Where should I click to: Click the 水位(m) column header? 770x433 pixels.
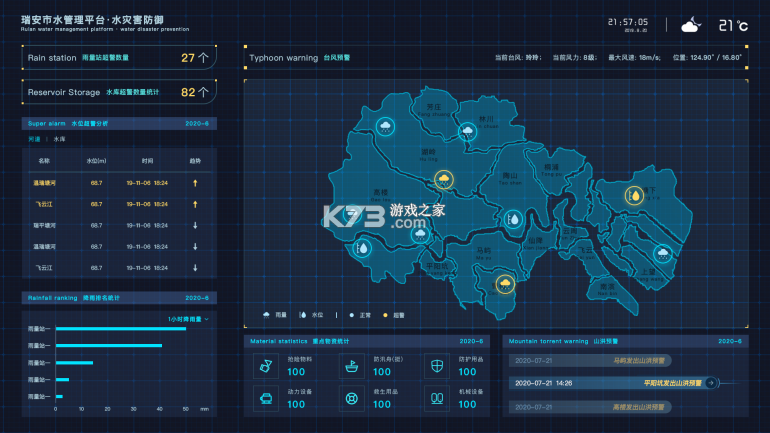[96, 161]
